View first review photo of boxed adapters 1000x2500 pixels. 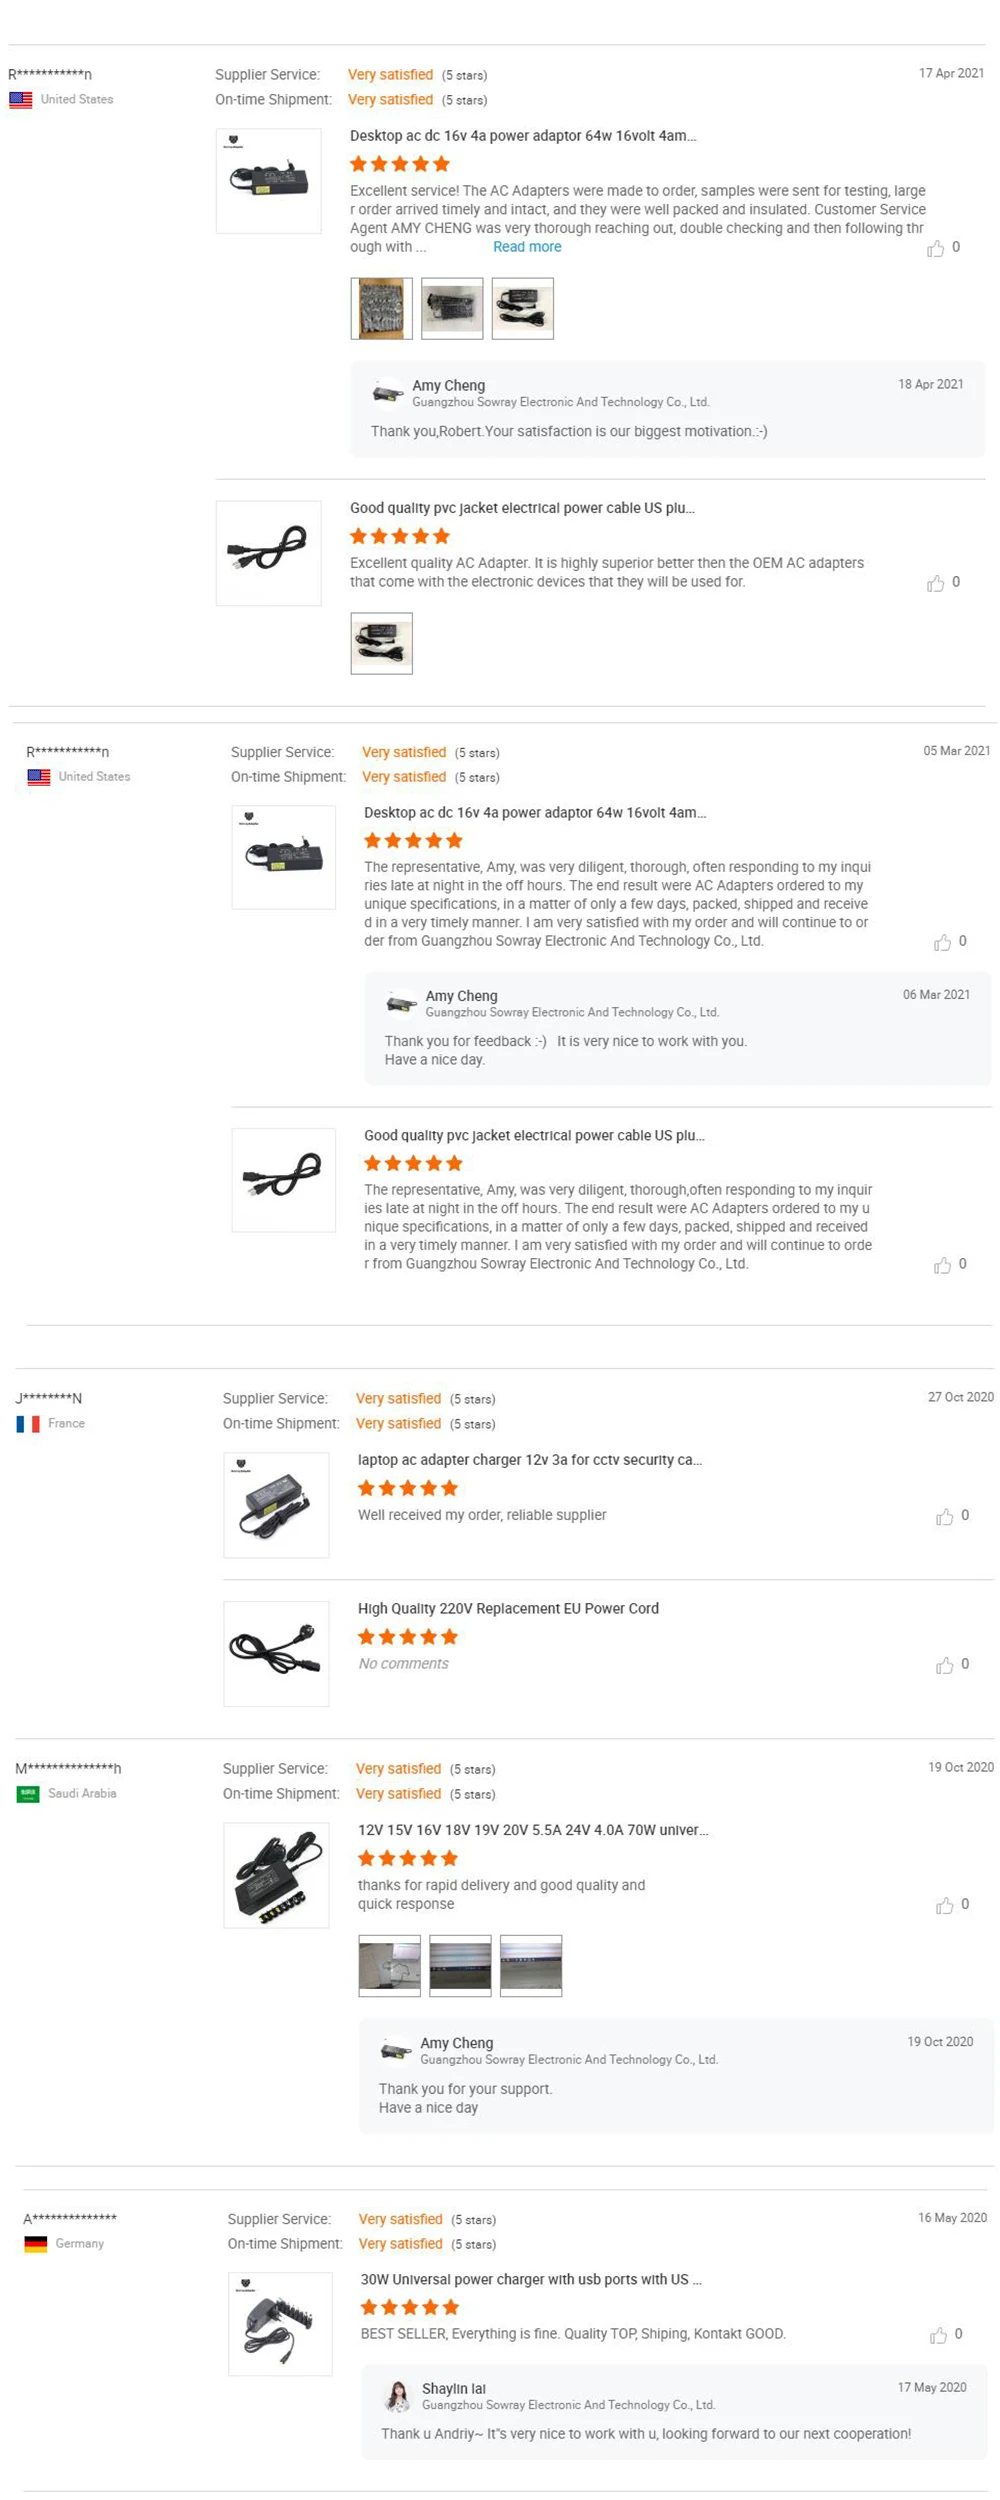pos(381,309)
